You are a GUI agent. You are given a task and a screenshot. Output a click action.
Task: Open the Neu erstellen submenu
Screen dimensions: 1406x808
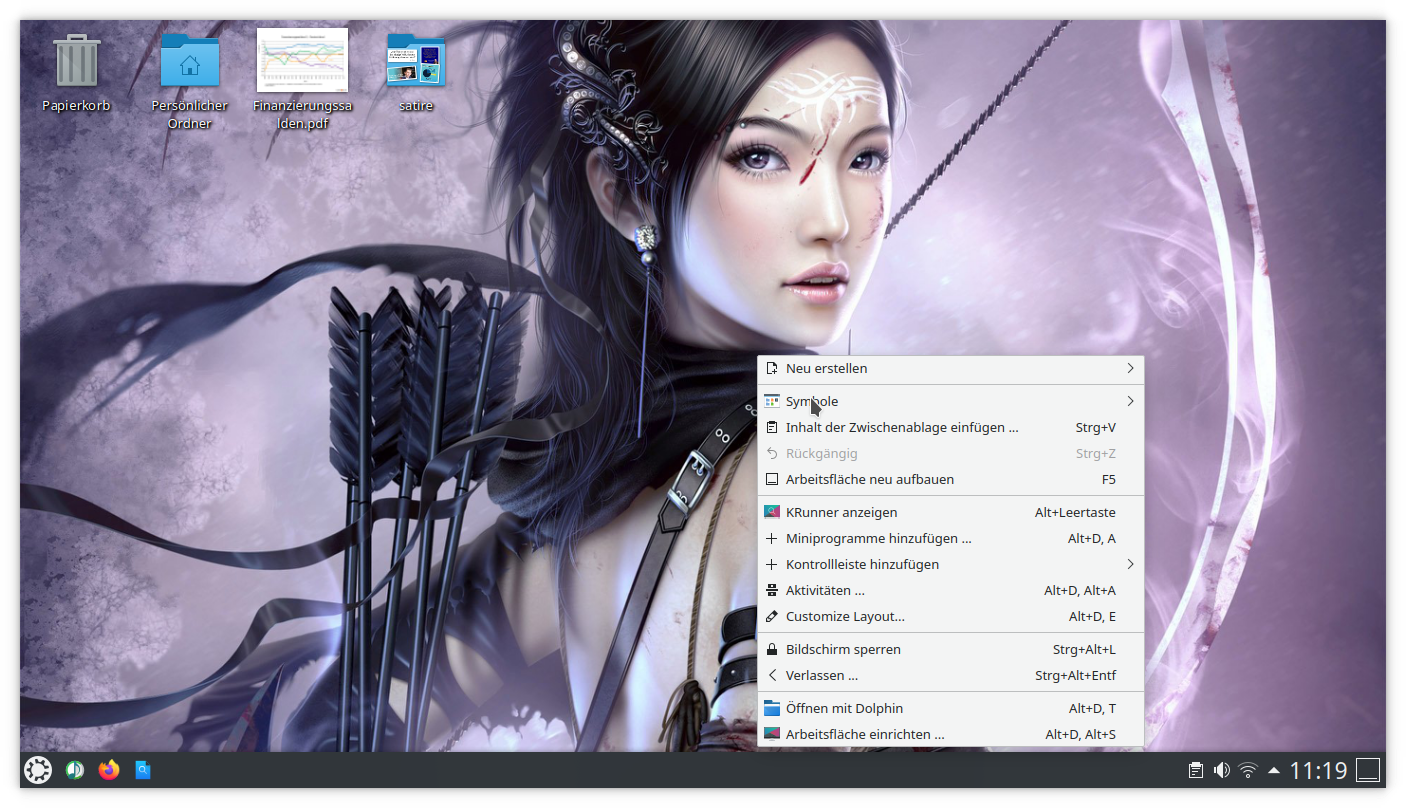pos(950,368)
